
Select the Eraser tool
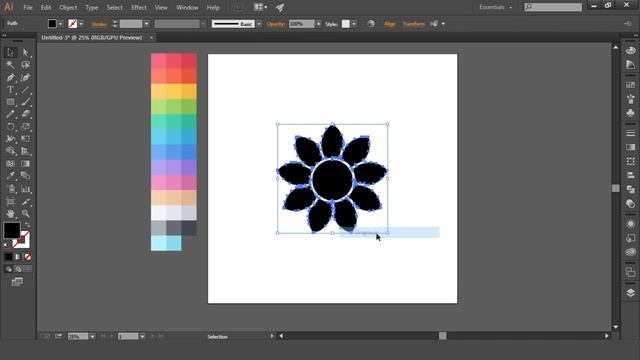point(25,114)
